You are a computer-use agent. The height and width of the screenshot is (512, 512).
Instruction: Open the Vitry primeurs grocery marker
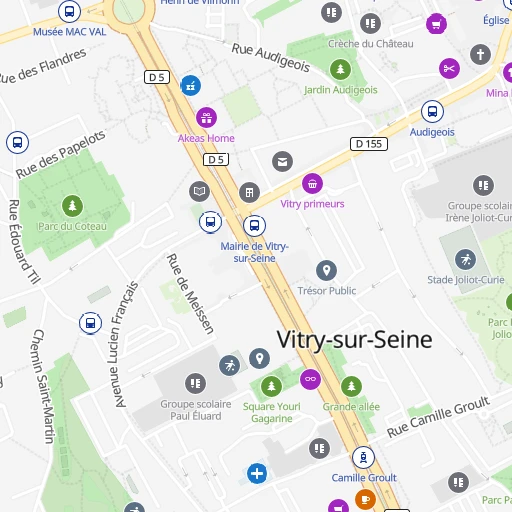click(x=312, y=183)
